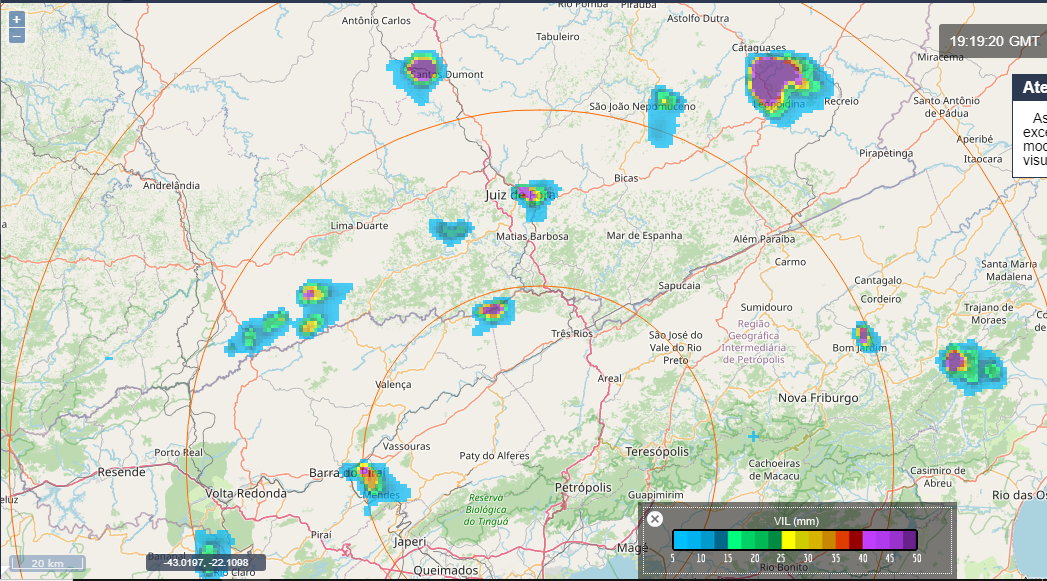This screenshot has height=581, width=1047.
Task: Click the 20 km scale bar
Action: pos(47,563)
